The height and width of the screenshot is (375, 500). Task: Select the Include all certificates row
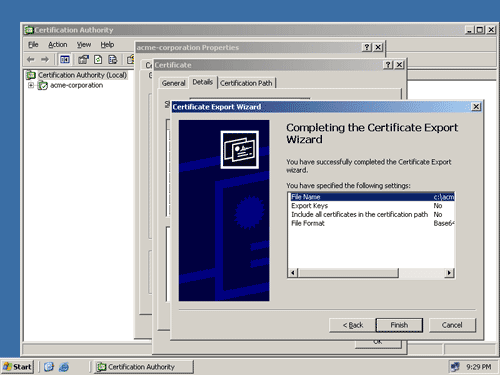[x=371, y=214]
